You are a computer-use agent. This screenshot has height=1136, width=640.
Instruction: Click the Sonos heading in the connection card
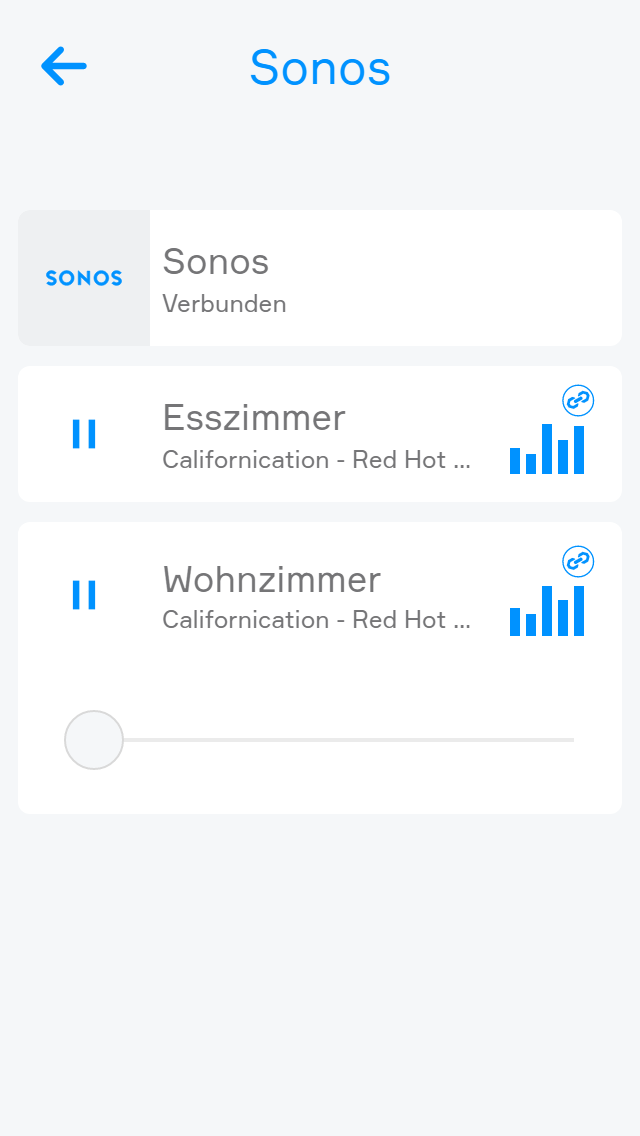pyautogui.click(x=216, y=261)
